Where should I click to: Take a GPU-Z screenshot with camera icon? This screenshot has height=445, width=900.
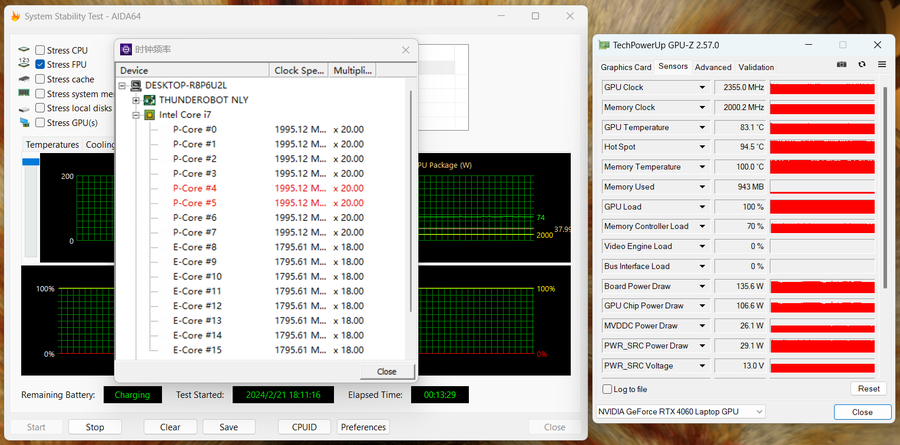[x=841, y=65]
